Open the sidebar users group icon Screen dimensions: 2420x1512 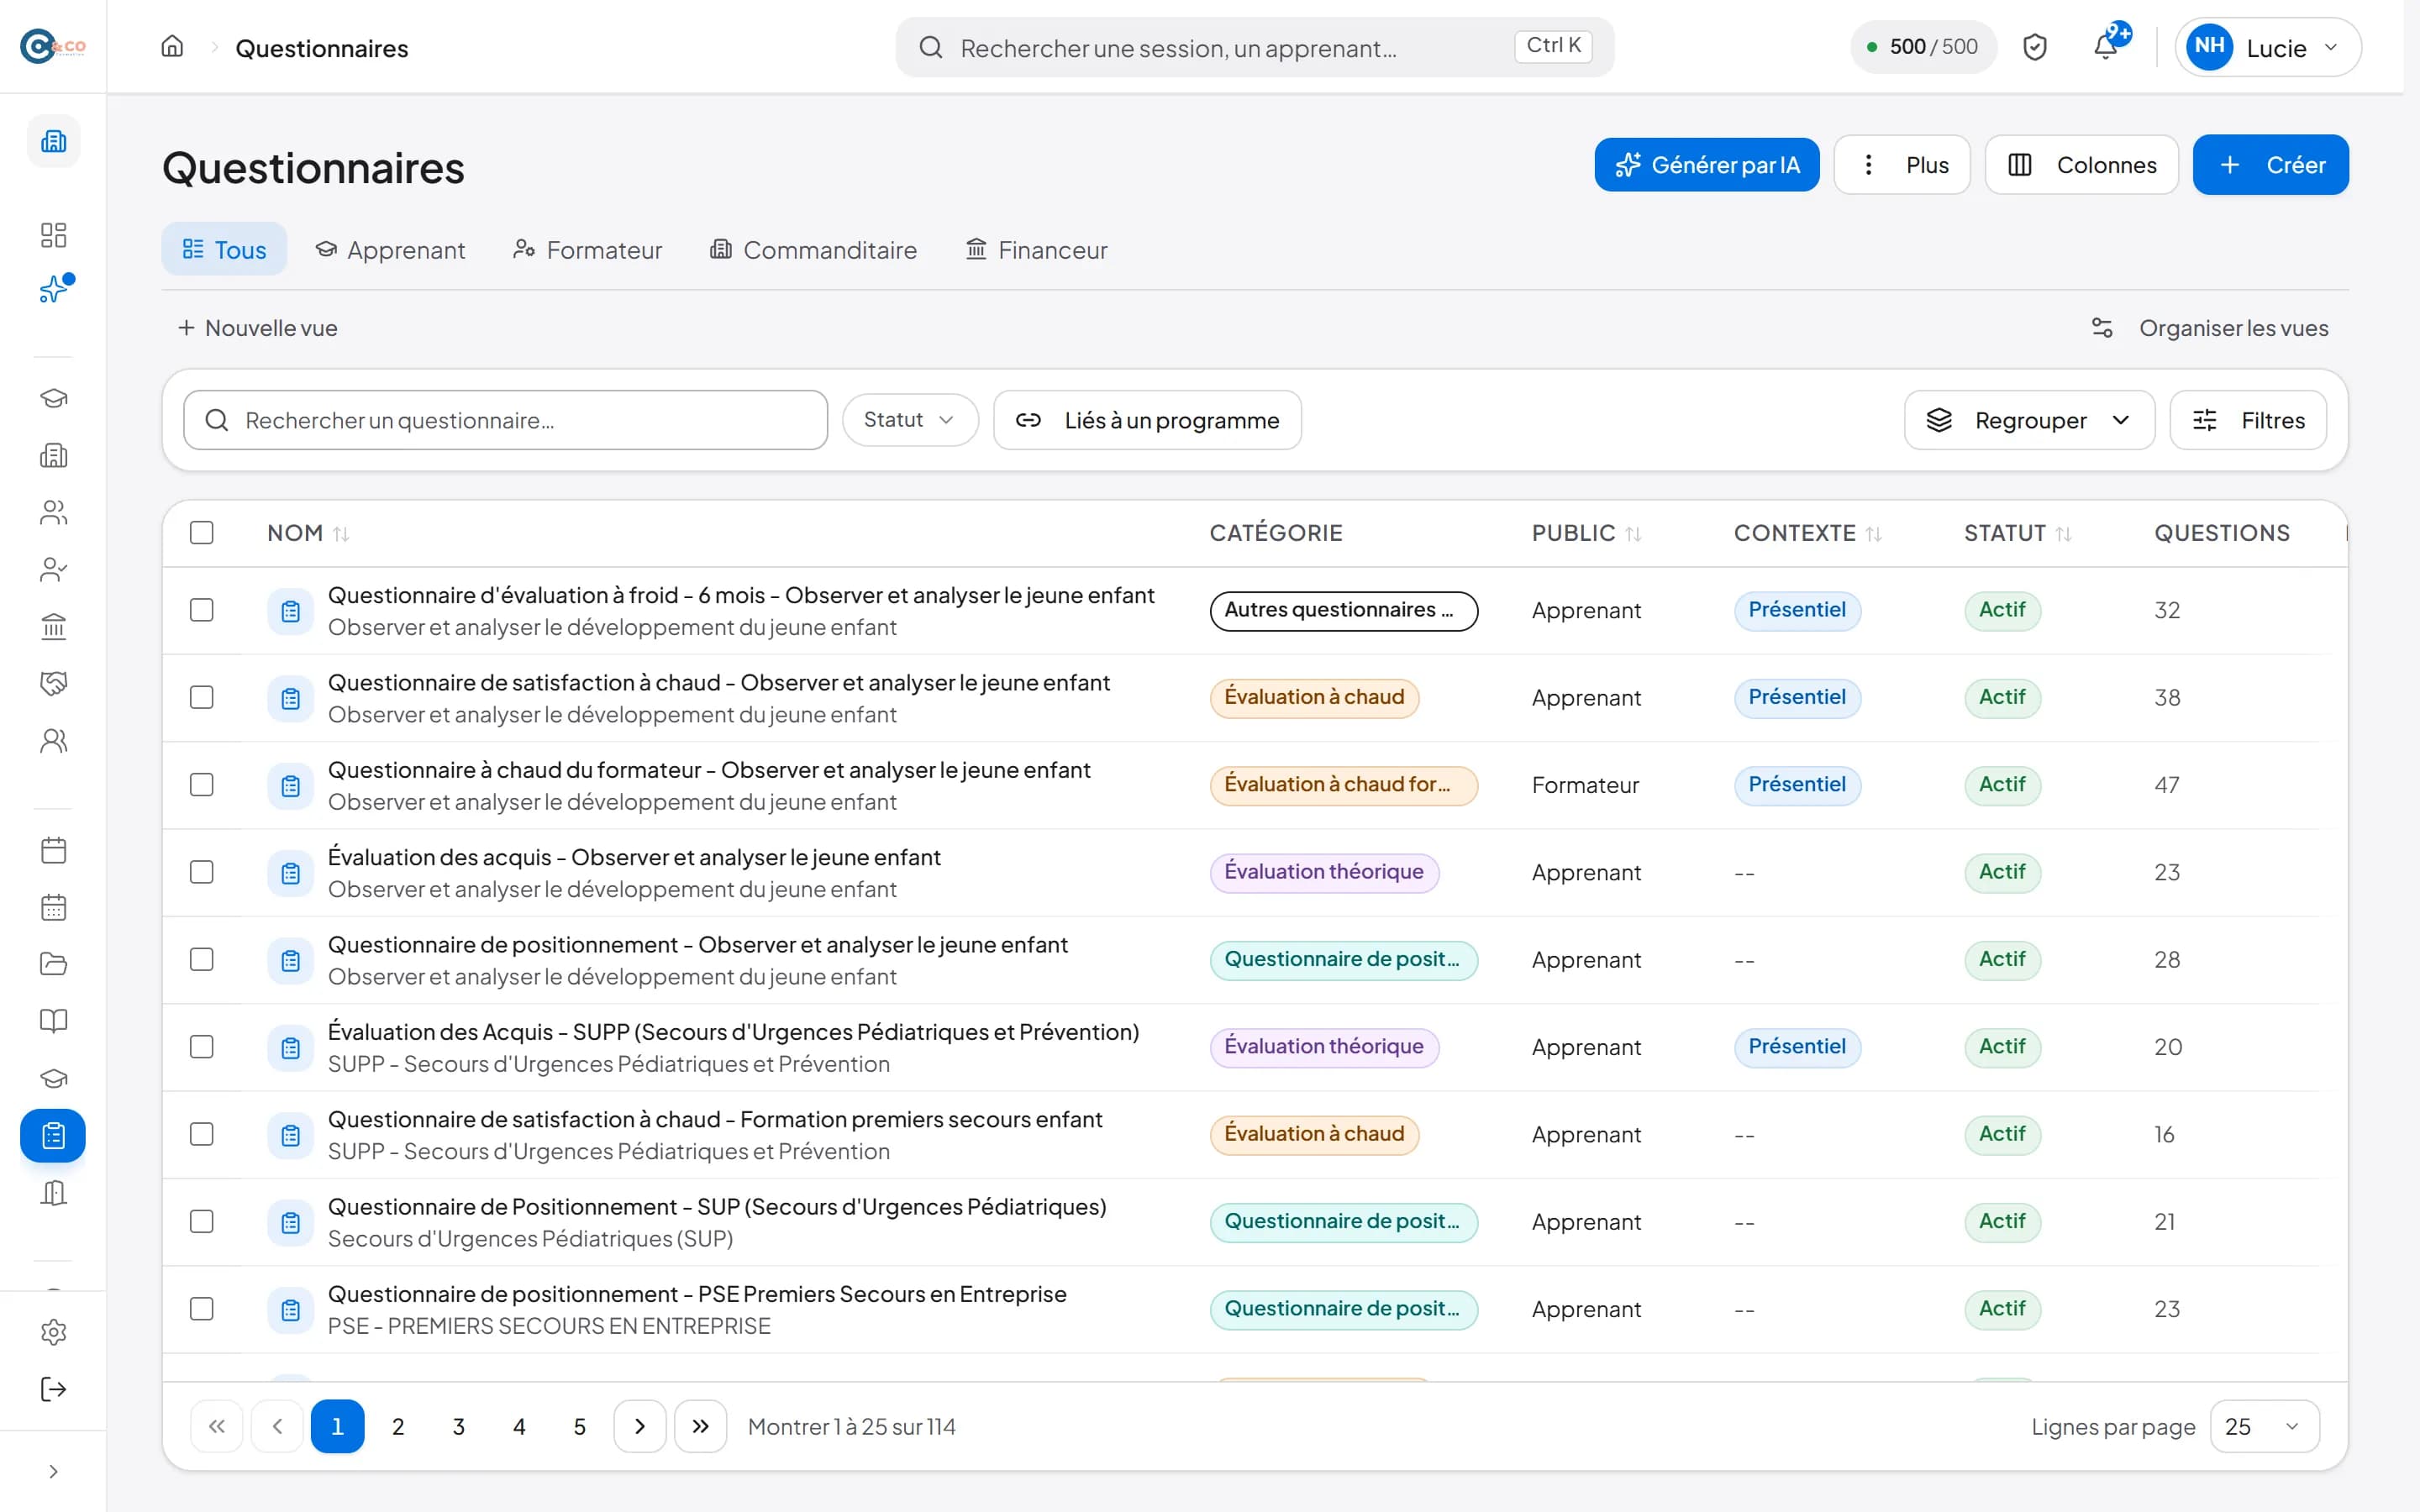point(53,513)
